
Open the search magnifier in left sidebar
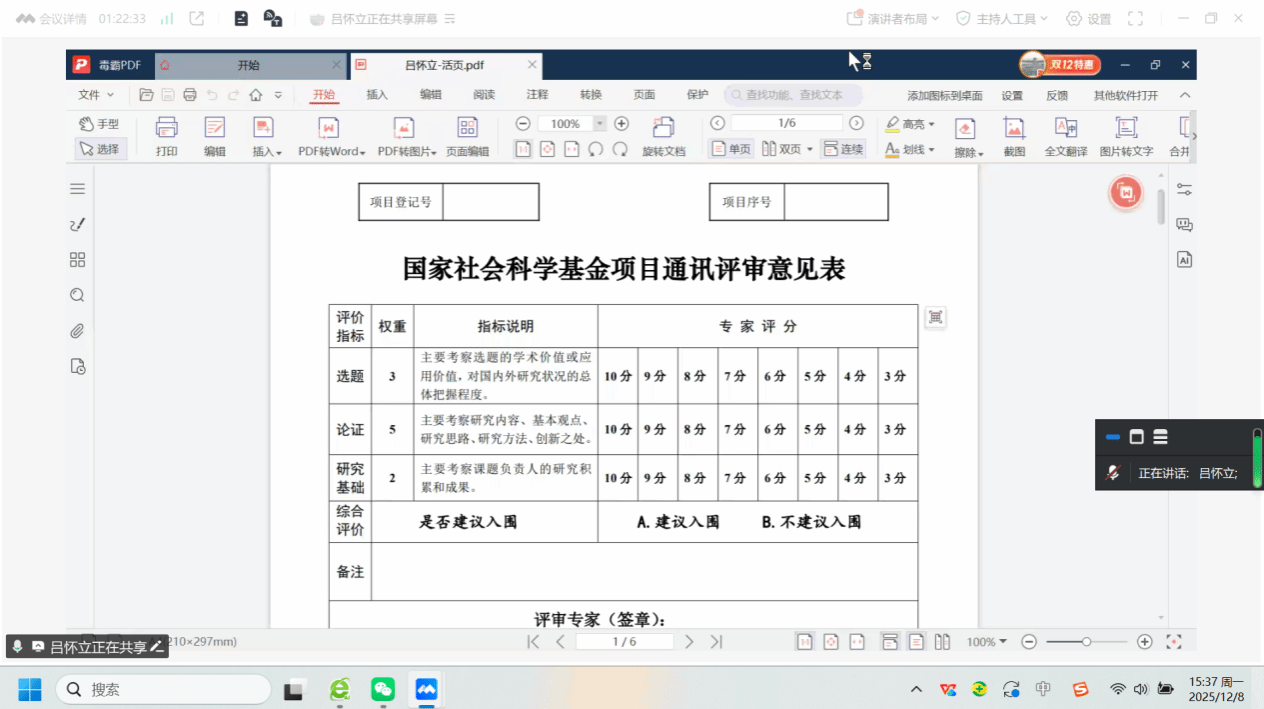tap(77, 295)
